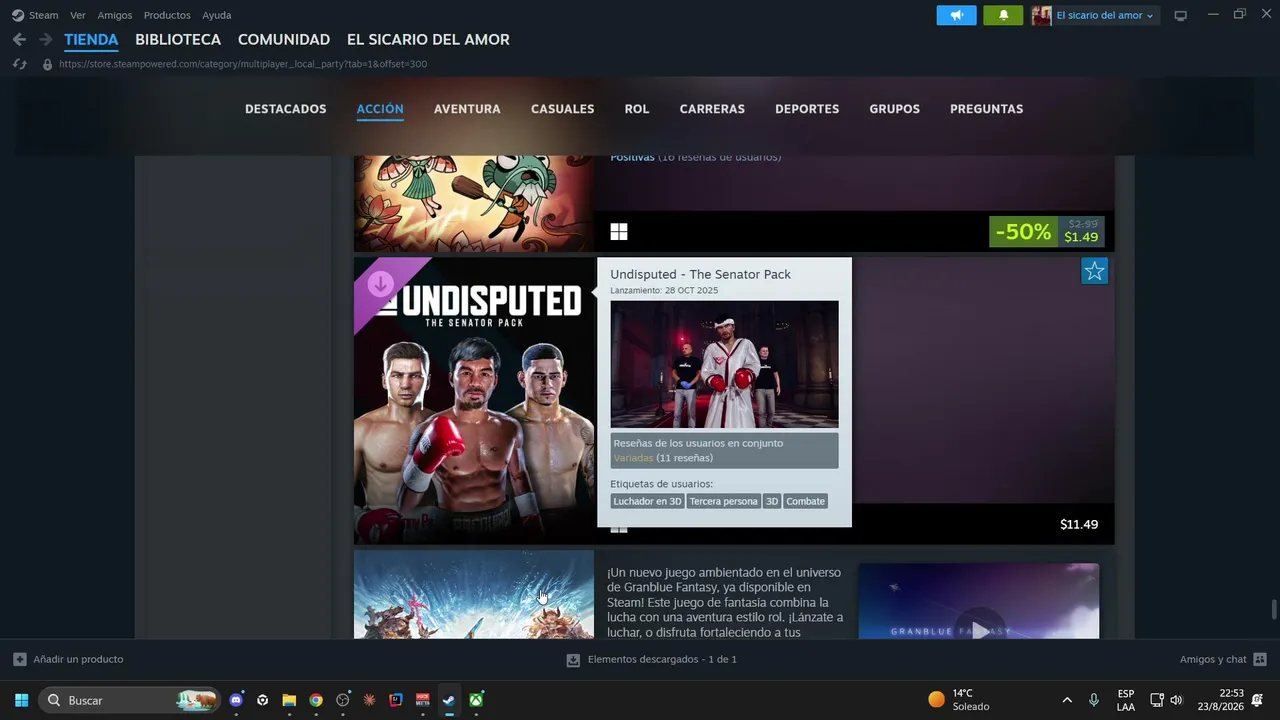Click the page scrollbar thumb
Viewport: 1280px width, 720px height.
pos(1273,610)
